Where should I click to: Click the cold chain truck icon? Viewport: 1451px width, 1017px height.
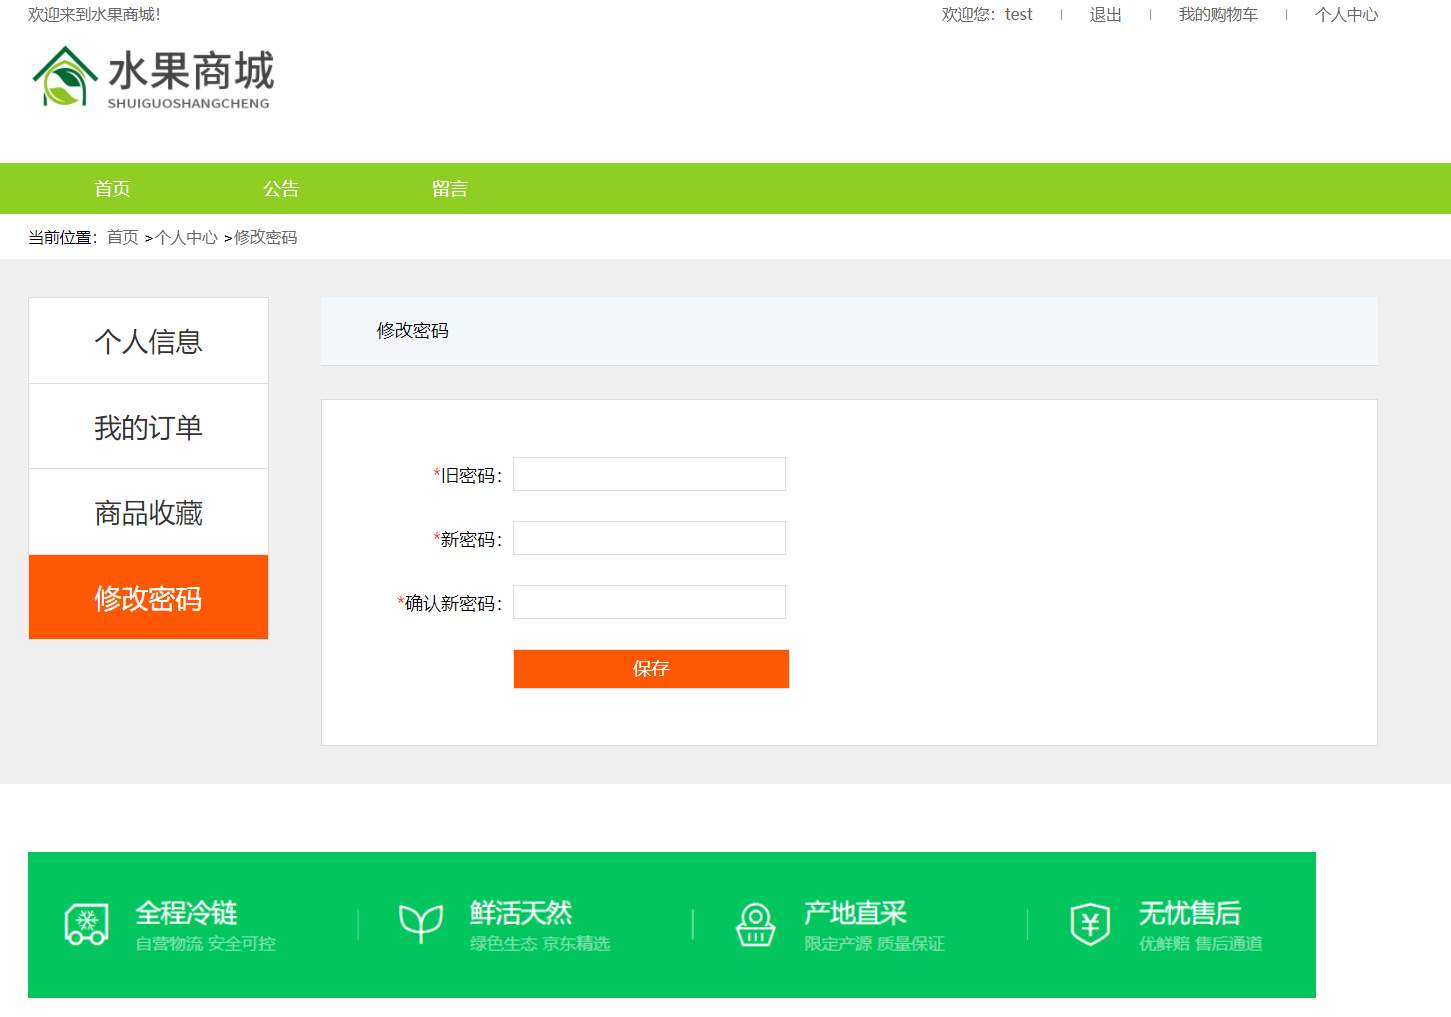(x=87, y=924)
